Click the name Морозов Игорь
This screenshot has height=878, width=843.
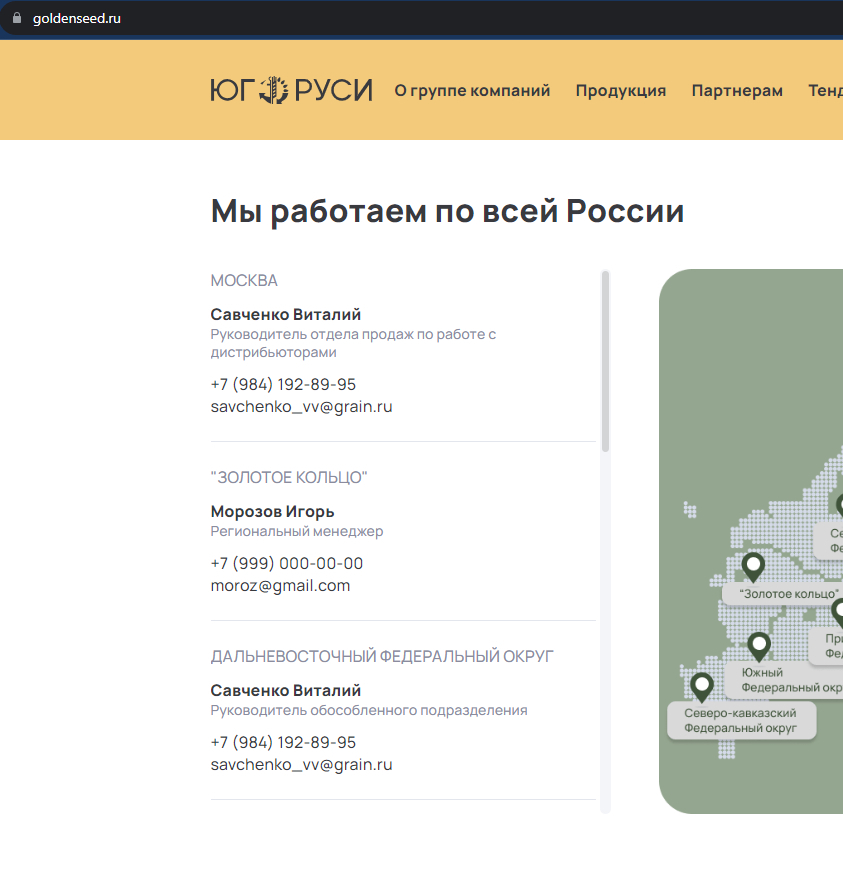pyautogui.click(x=272, y=512)
